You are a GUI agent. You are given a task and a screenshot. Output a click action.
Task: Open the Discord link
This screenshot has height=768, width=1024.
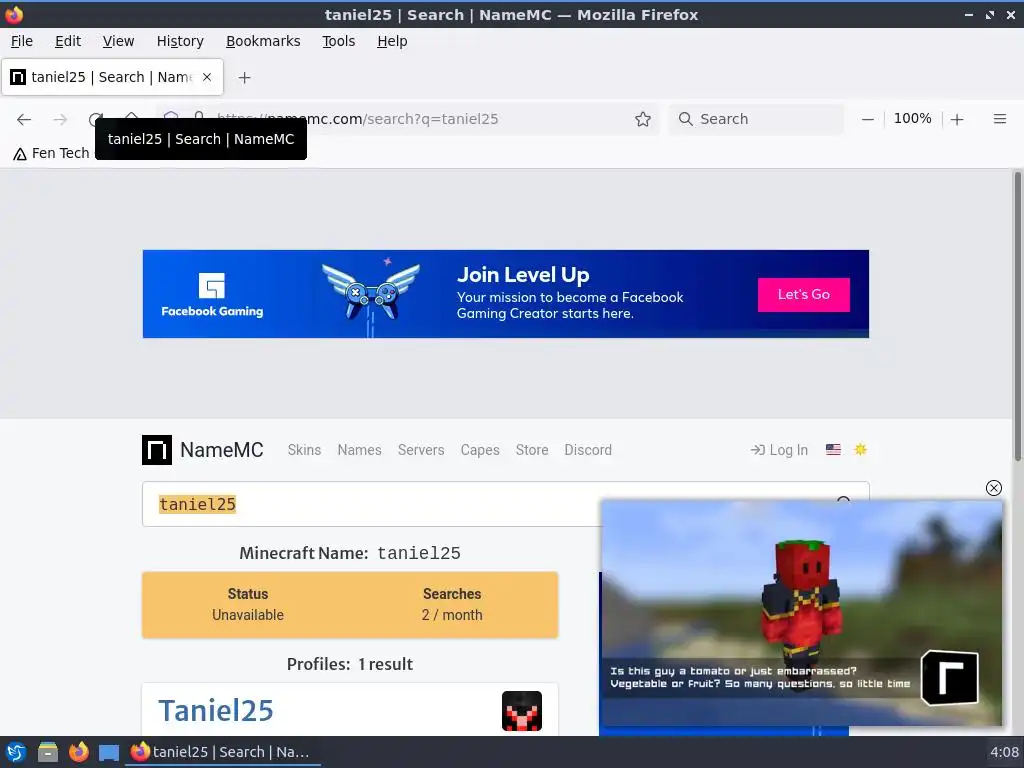(588, 450)
